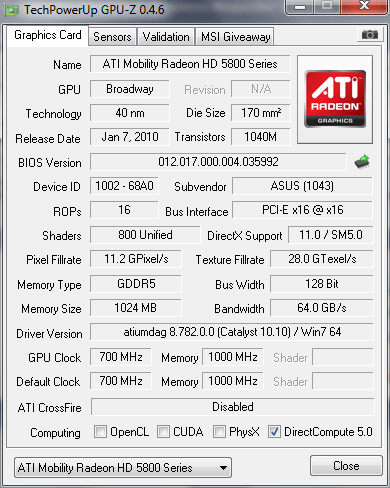Minimize the GPU-Z window
Viewport: 390px width, 488px height.
click(x=300, y=6)
